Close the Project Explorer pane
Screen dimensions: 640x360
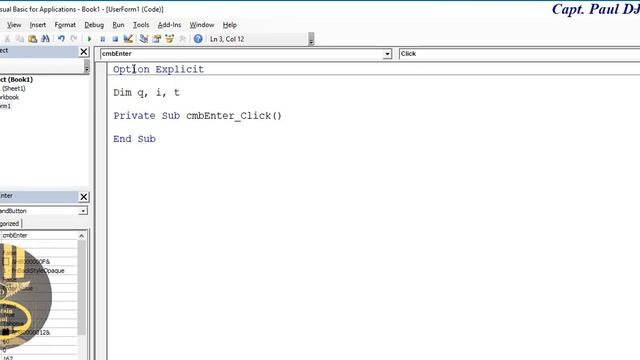(84, 52)
